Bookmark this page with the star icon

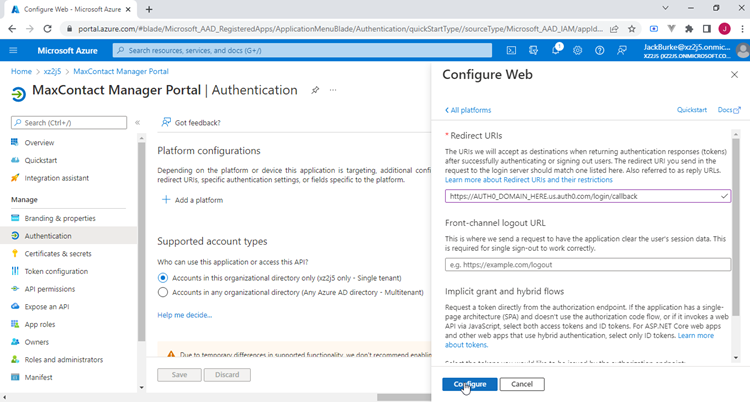point(632,29)
